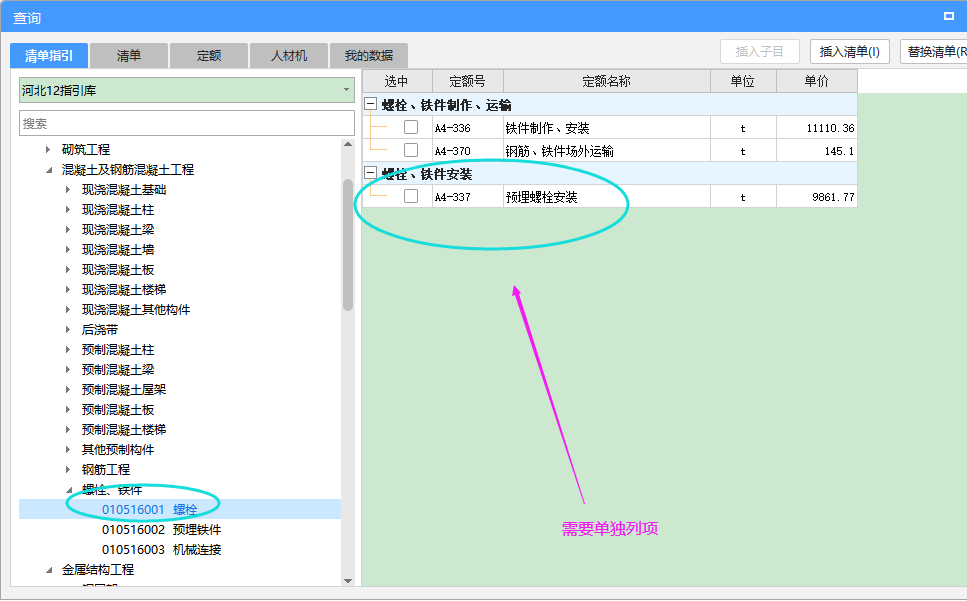Viewport: 967px width, 601px height.
Task: Expand the 现浇混凝土基础 node
Action: [x=68, y=189]
